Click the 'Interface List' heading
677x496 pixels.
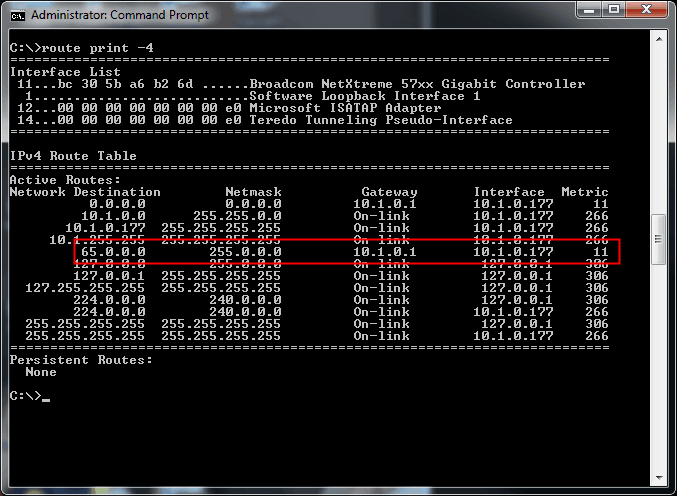65,72
